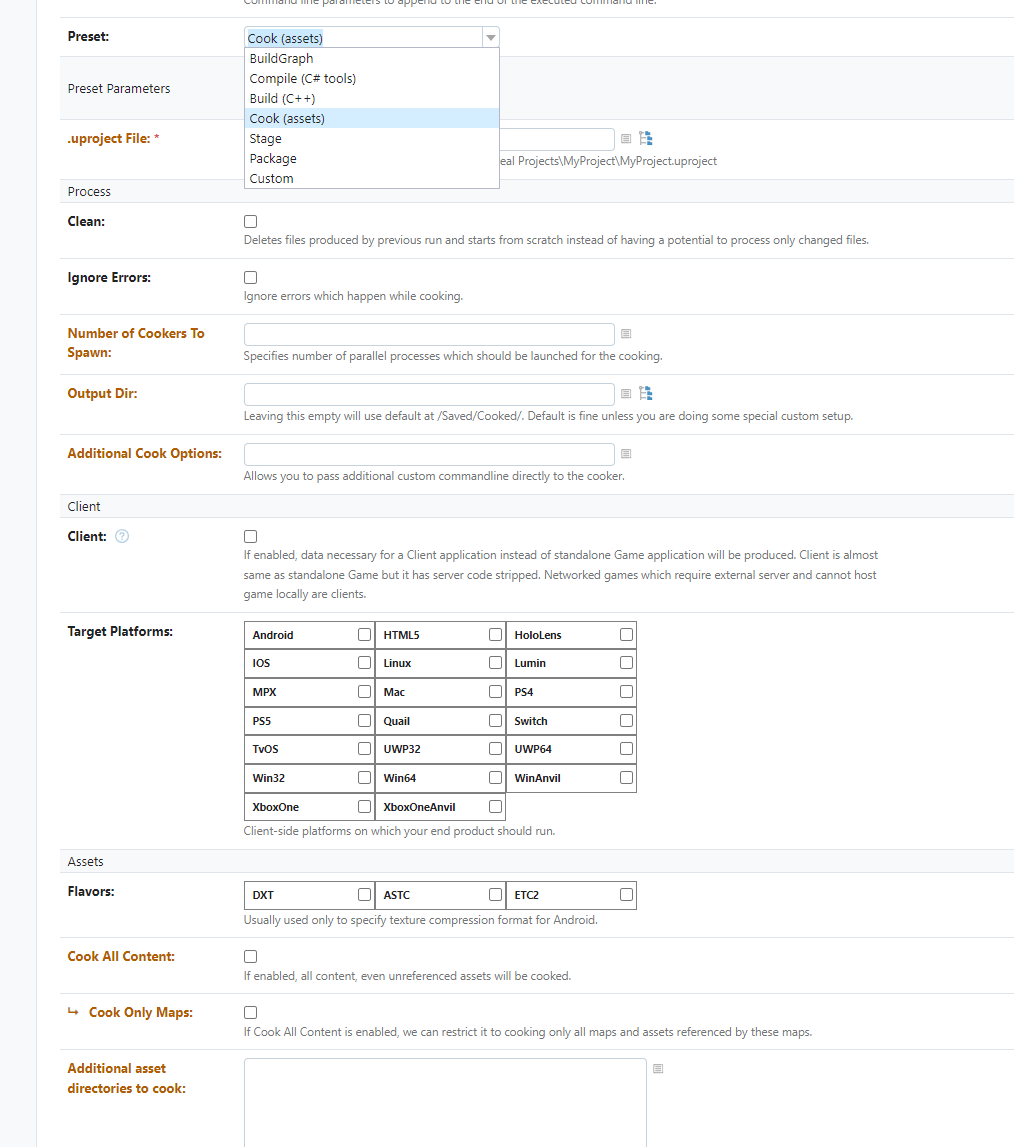The image size is (1014, 1147).
Task: Check the Lumin target platform
Action: (x=626, y=663)
